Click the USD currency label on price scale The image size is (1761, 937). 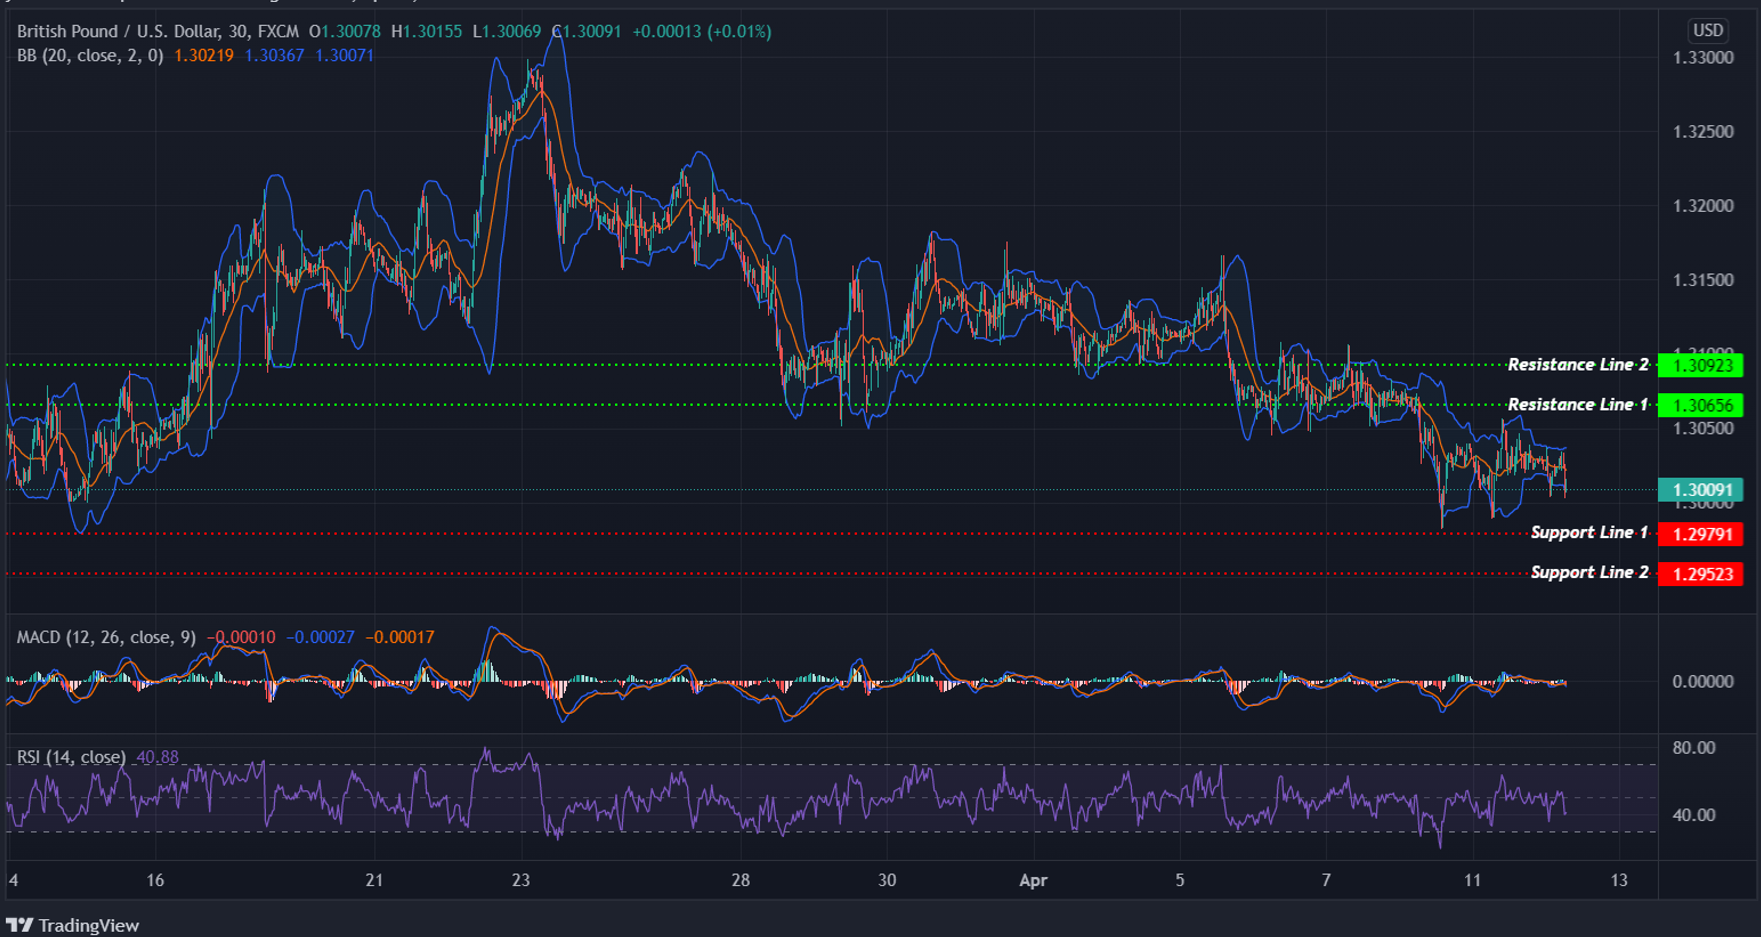(1709, 31)
